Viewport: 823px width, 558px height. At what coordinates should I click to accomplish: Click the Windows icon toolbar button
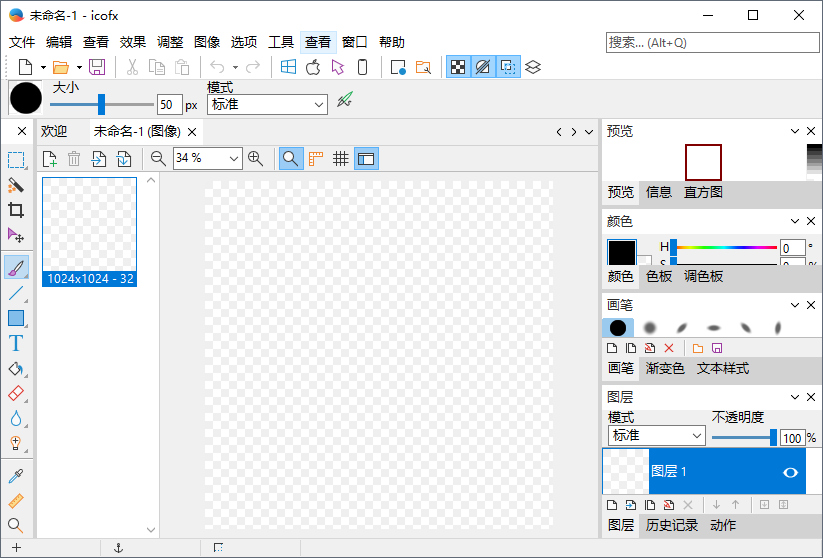[x=288, y=67]
